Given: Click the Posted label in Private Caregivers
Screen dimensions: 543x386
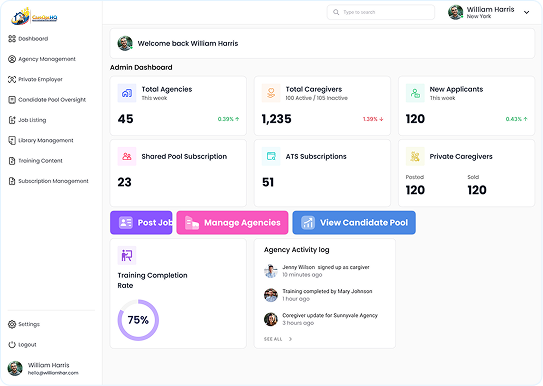Looking at the screenshot, I should click(x=415, y=177).
